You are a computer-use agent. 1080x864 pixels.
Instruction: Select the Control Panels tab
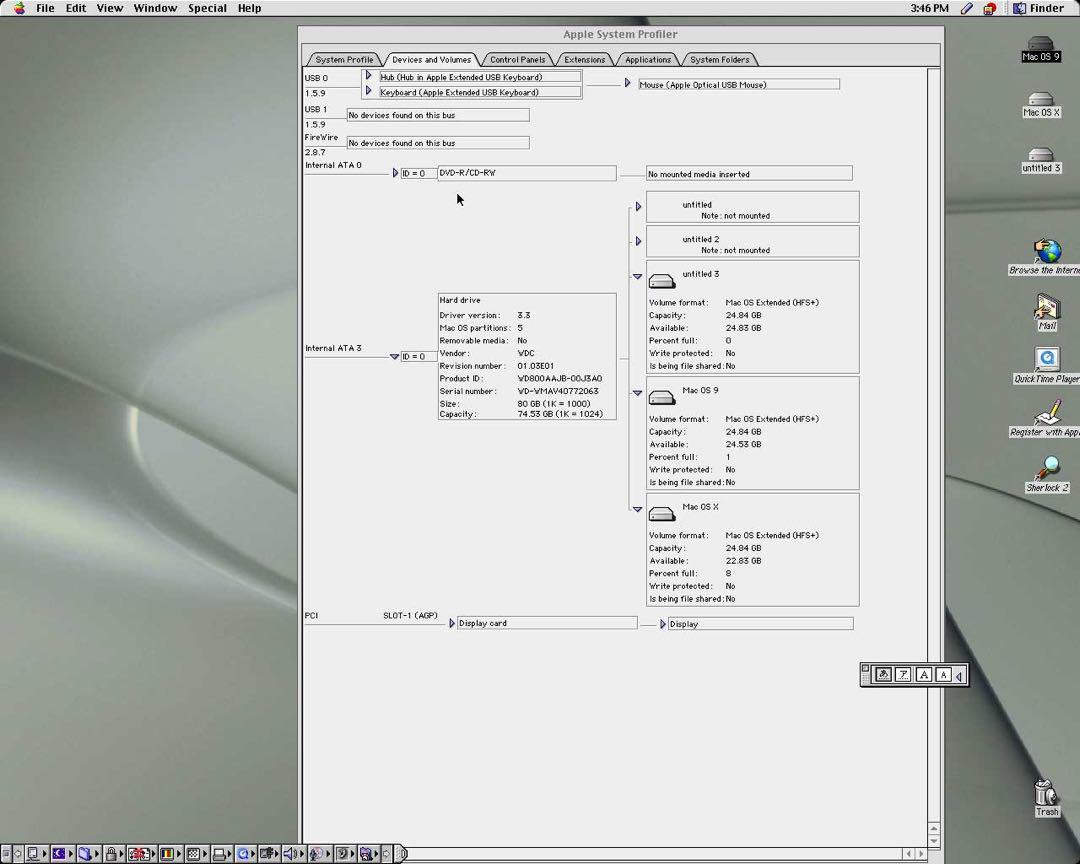[517, 59]
